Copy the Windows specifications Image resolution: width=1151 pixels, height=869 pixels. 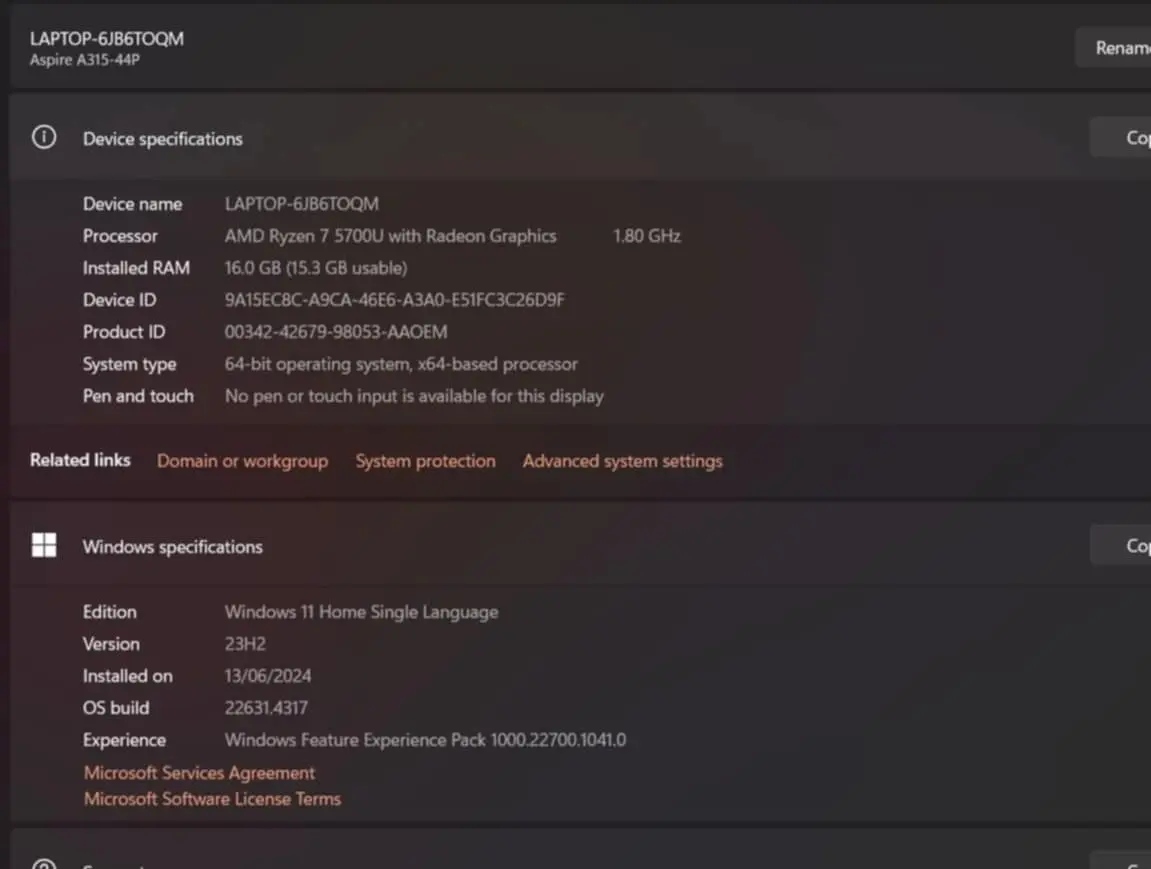click(1121, 545)
